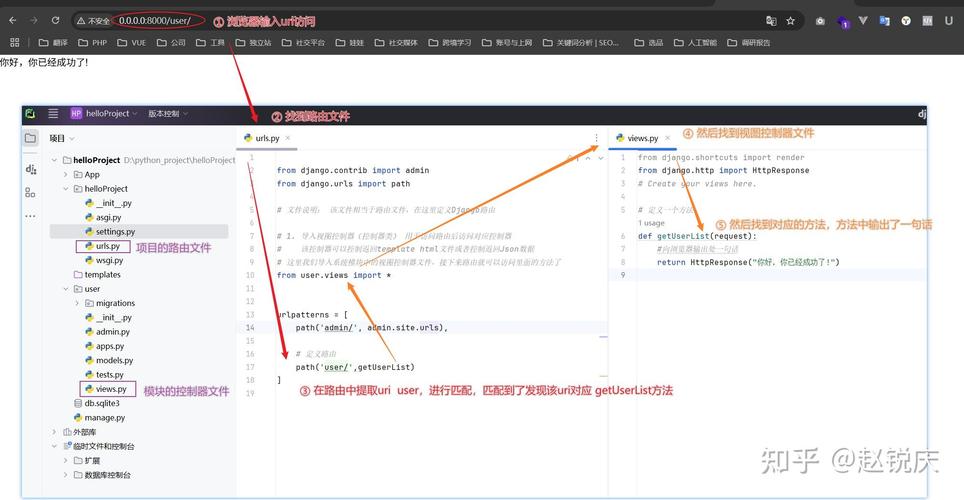This screenshot has width=964, height=500.
Task: Open the 工具 bookmarks folder
Action: tap(210, 42)
